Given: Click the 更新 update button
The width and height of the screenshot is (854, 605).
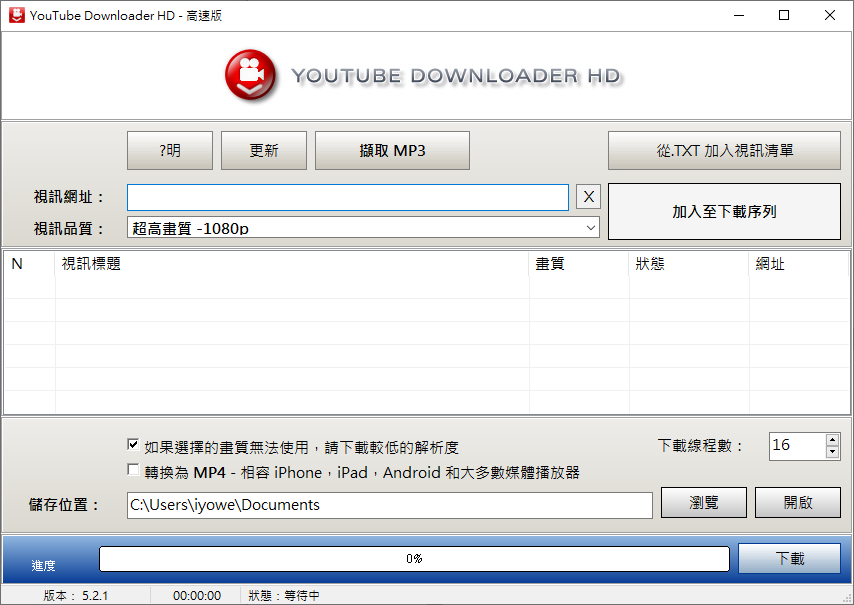Looking at the screenshot, I should coord(264,150).
